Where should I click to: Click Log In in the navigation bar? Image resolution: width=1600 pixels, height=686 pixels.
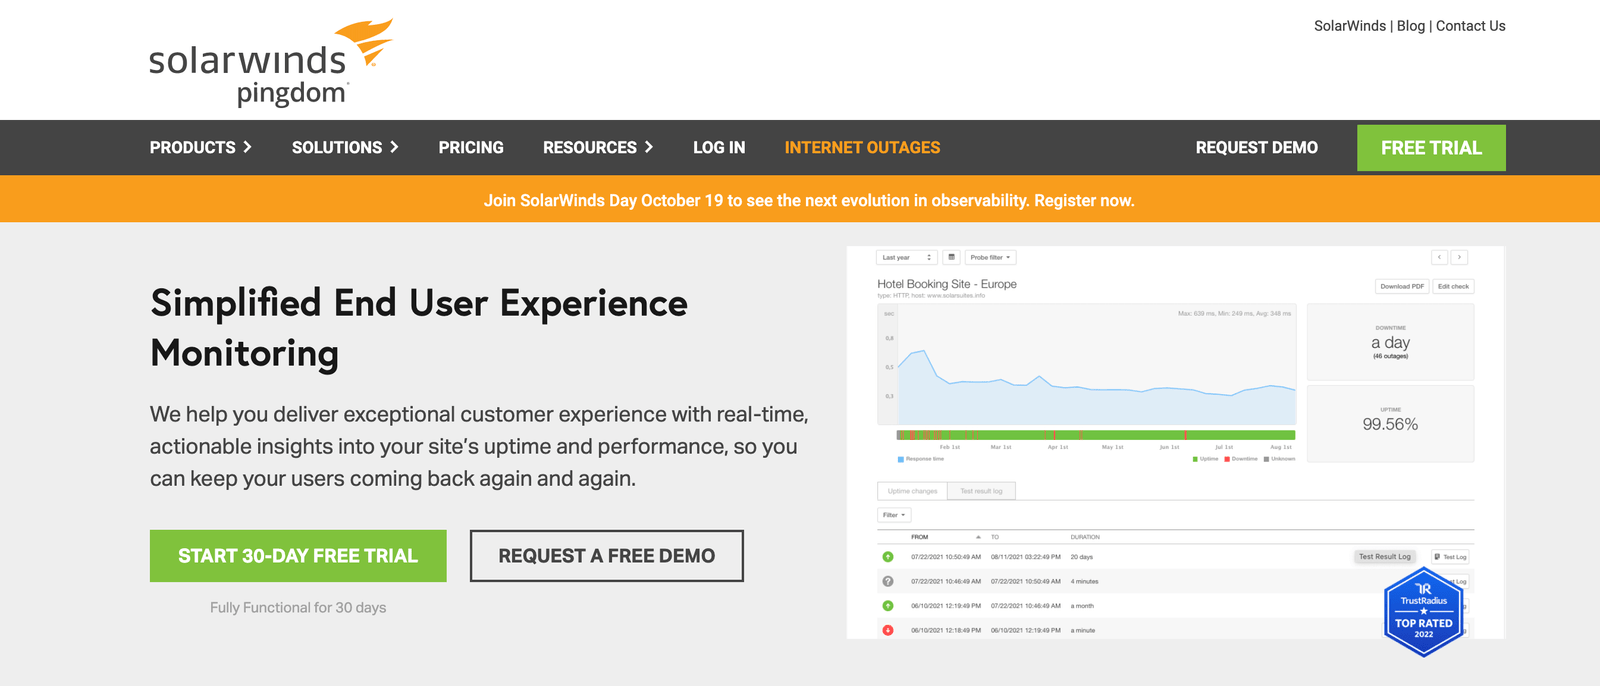[x=719, y=147]
